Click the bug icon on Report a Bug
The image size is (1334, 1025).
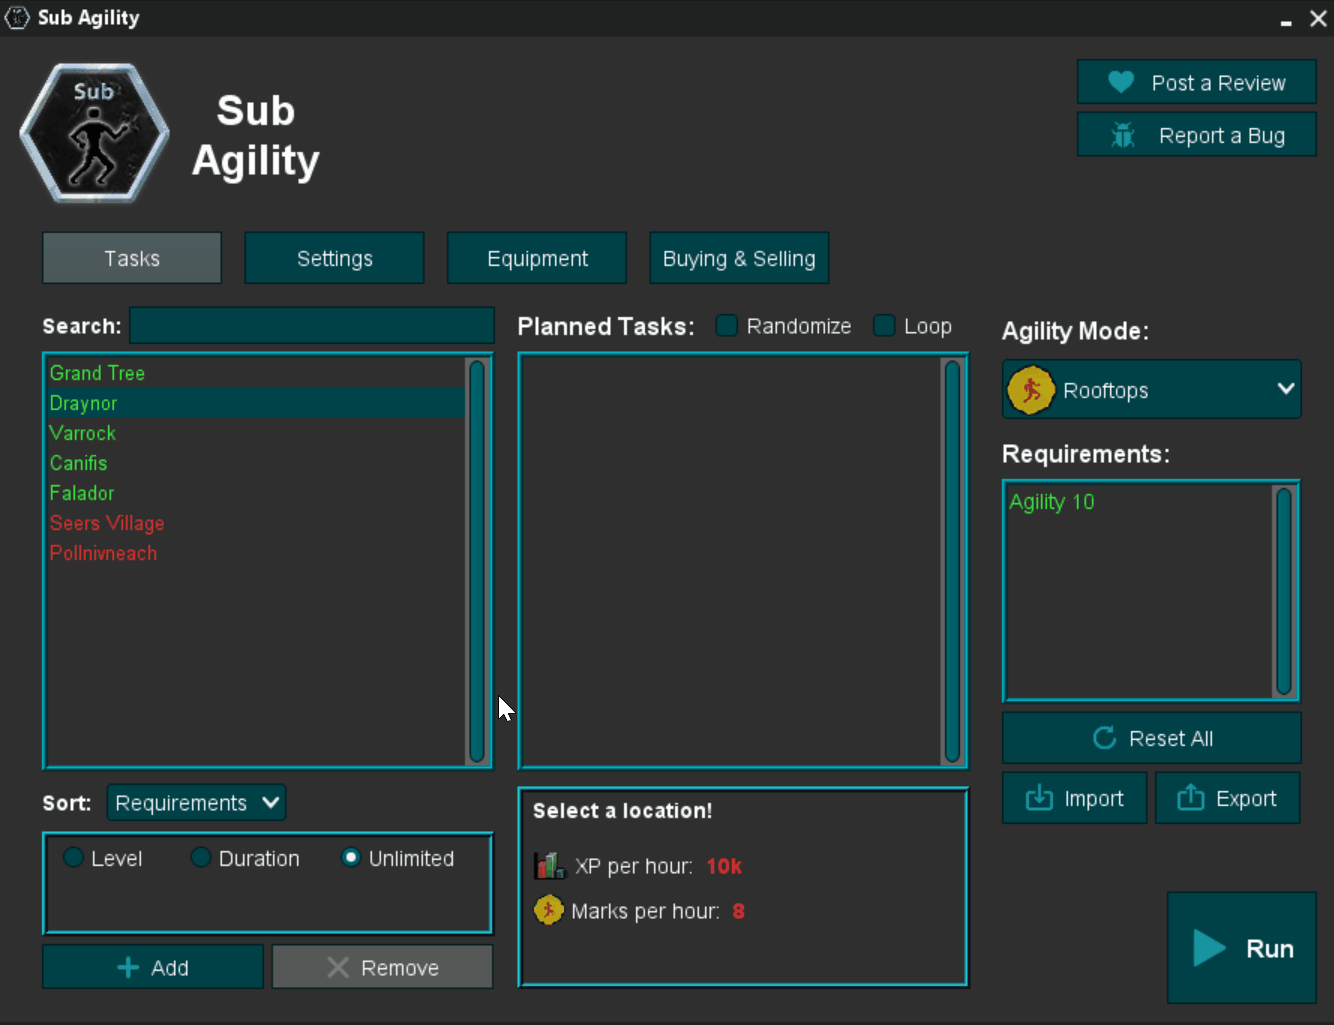coord(1124,134)
